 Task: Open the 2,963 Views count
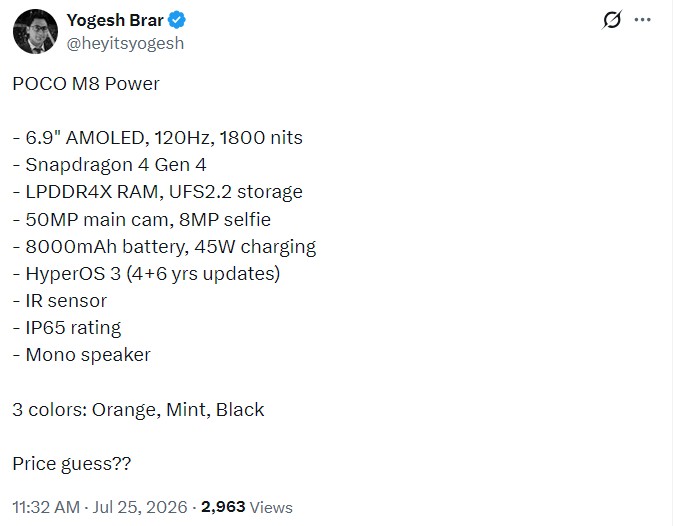click(247, 507)
